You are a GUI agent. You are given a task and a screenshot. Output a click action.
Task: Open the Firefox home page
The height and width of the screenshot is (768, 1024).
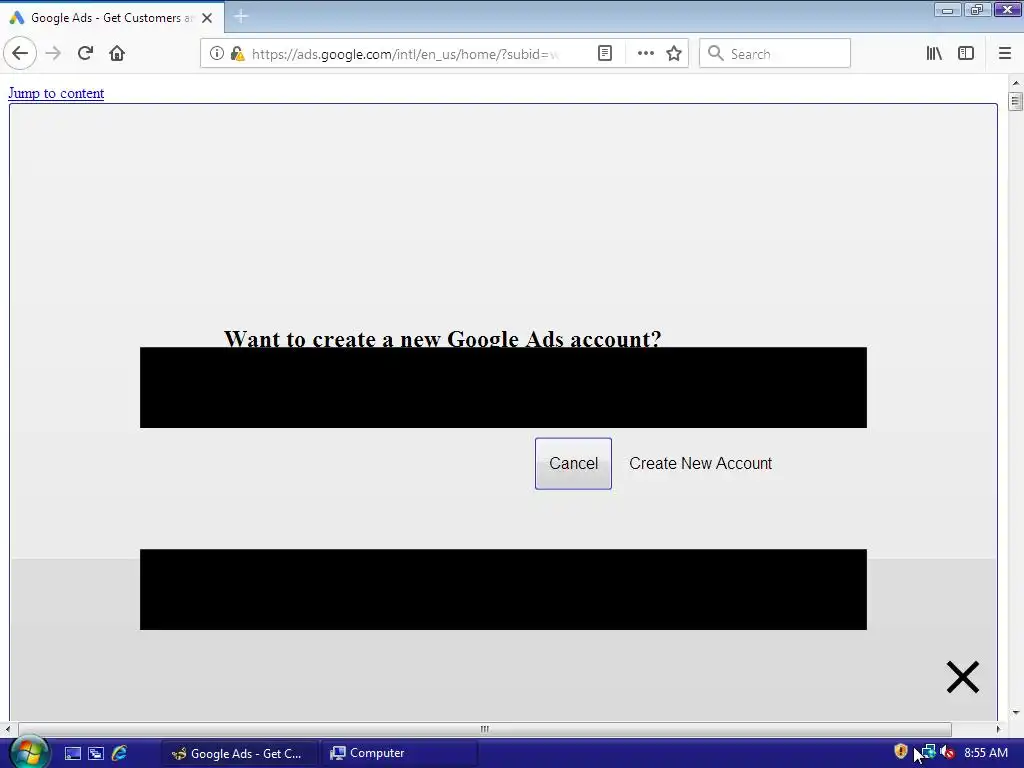[x=117, y=54]
